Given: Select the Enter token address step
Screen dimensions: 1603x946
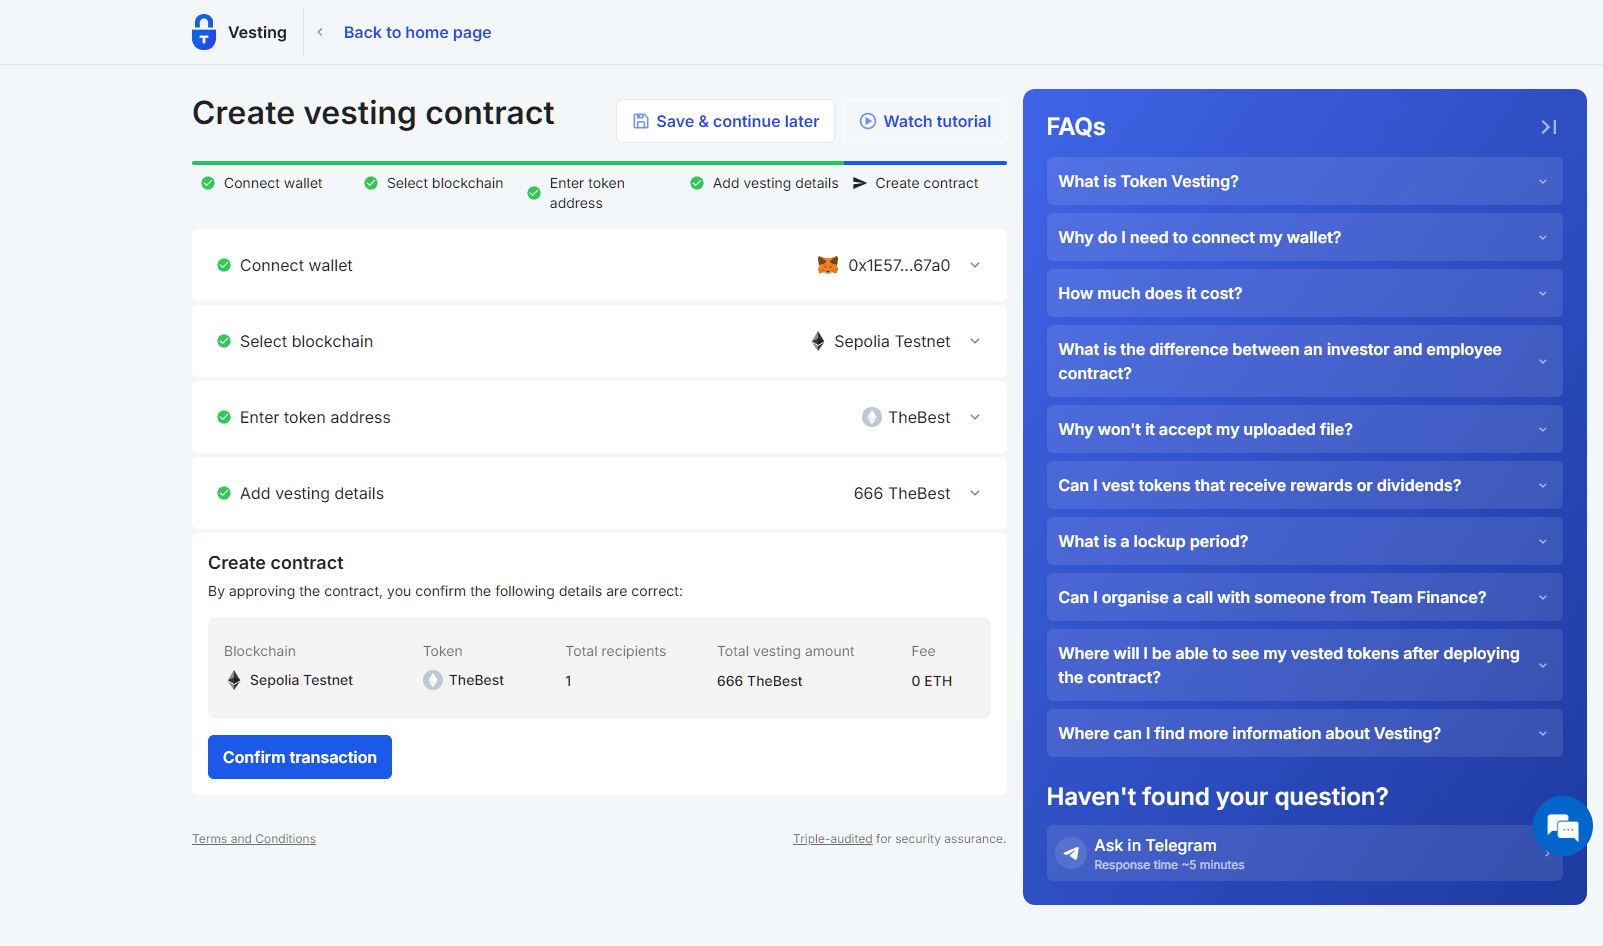Looking at the screenshot, I should (587, 193).
